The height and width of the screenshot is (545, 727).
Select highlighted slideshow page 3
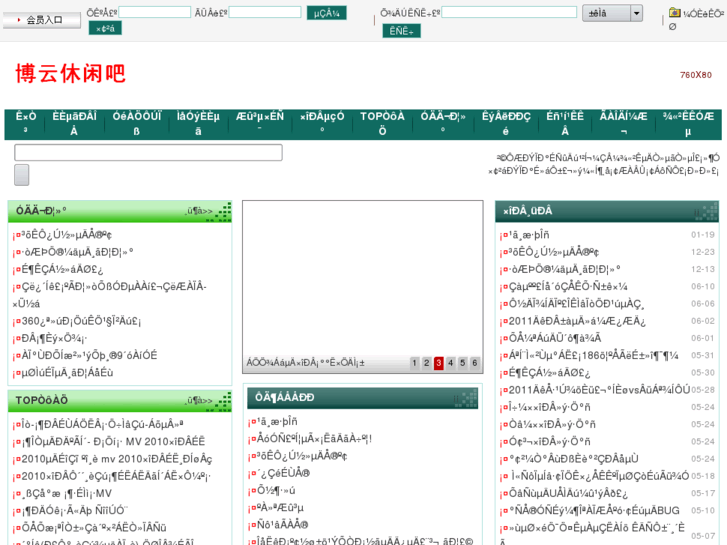(439, 363)
